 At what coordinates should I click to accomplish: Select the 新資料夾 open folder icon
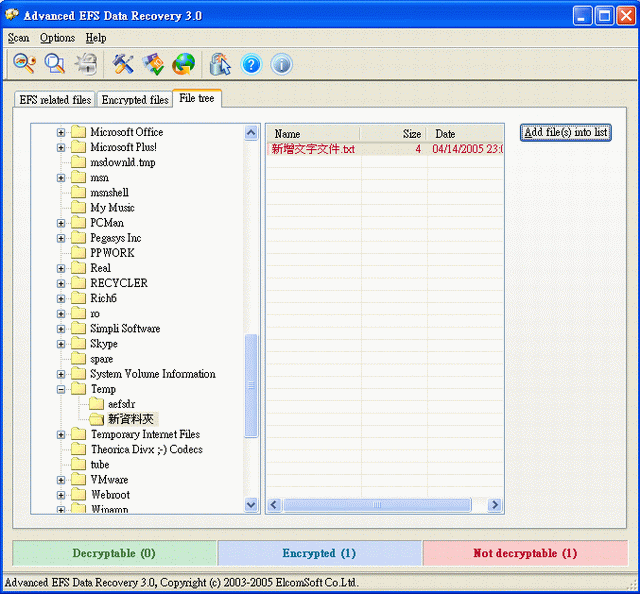pos(96,419)
